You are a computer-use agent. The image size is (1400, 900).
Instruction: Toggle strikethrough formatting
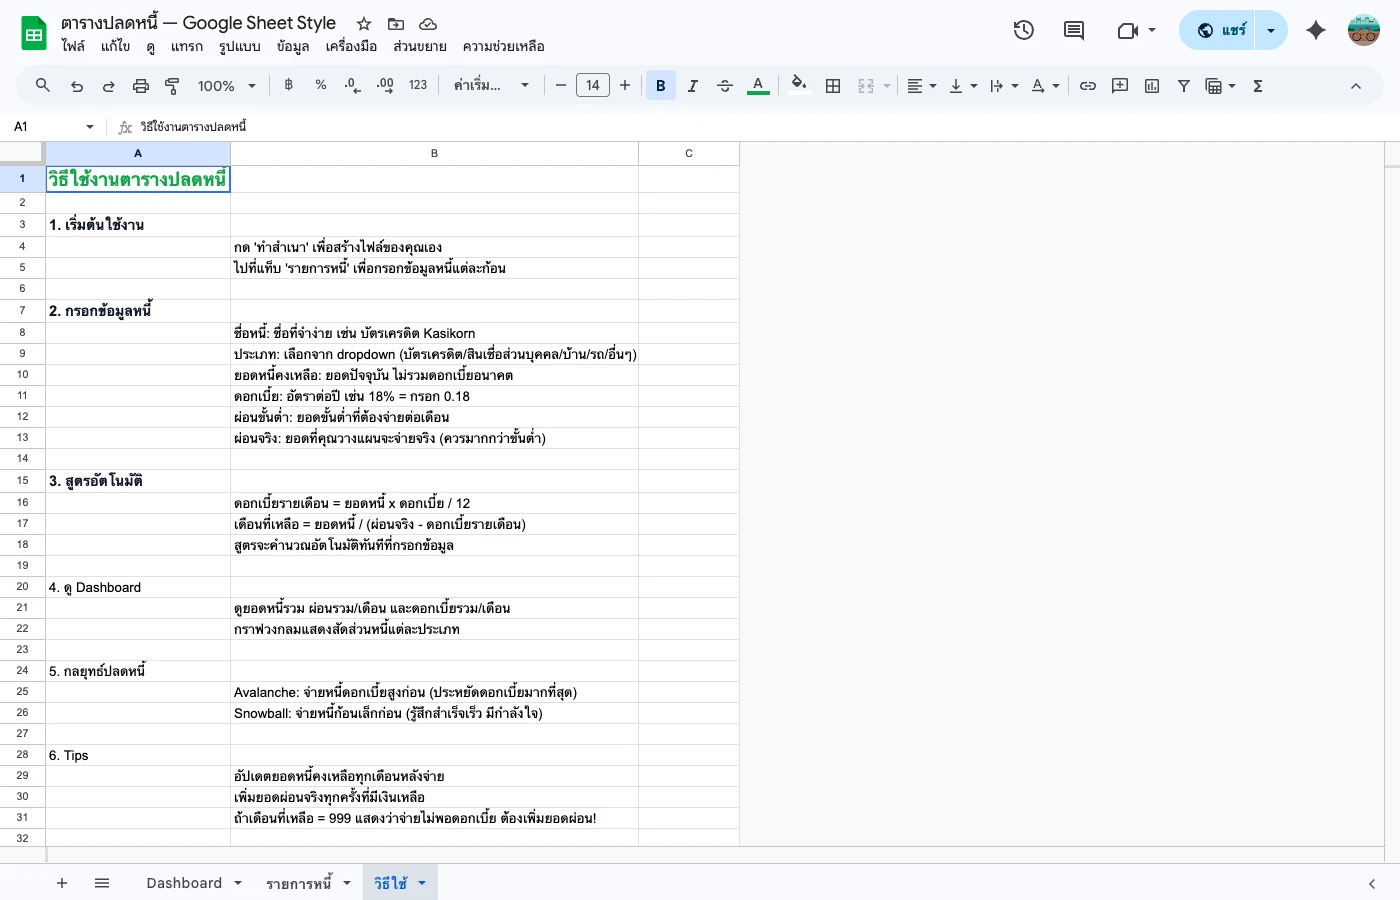click(x=724, y=85)
